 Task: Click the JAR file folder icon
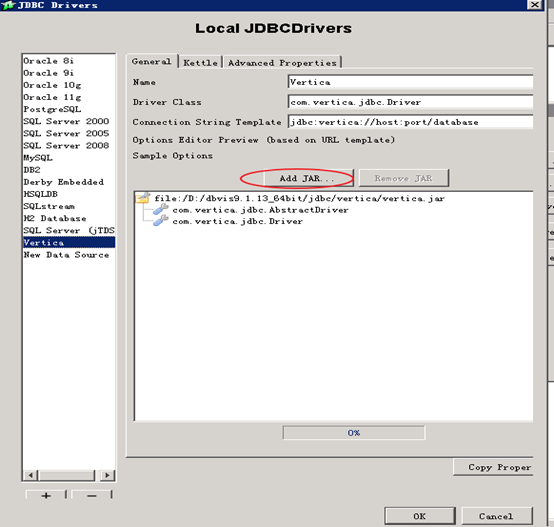click(143, 198)
